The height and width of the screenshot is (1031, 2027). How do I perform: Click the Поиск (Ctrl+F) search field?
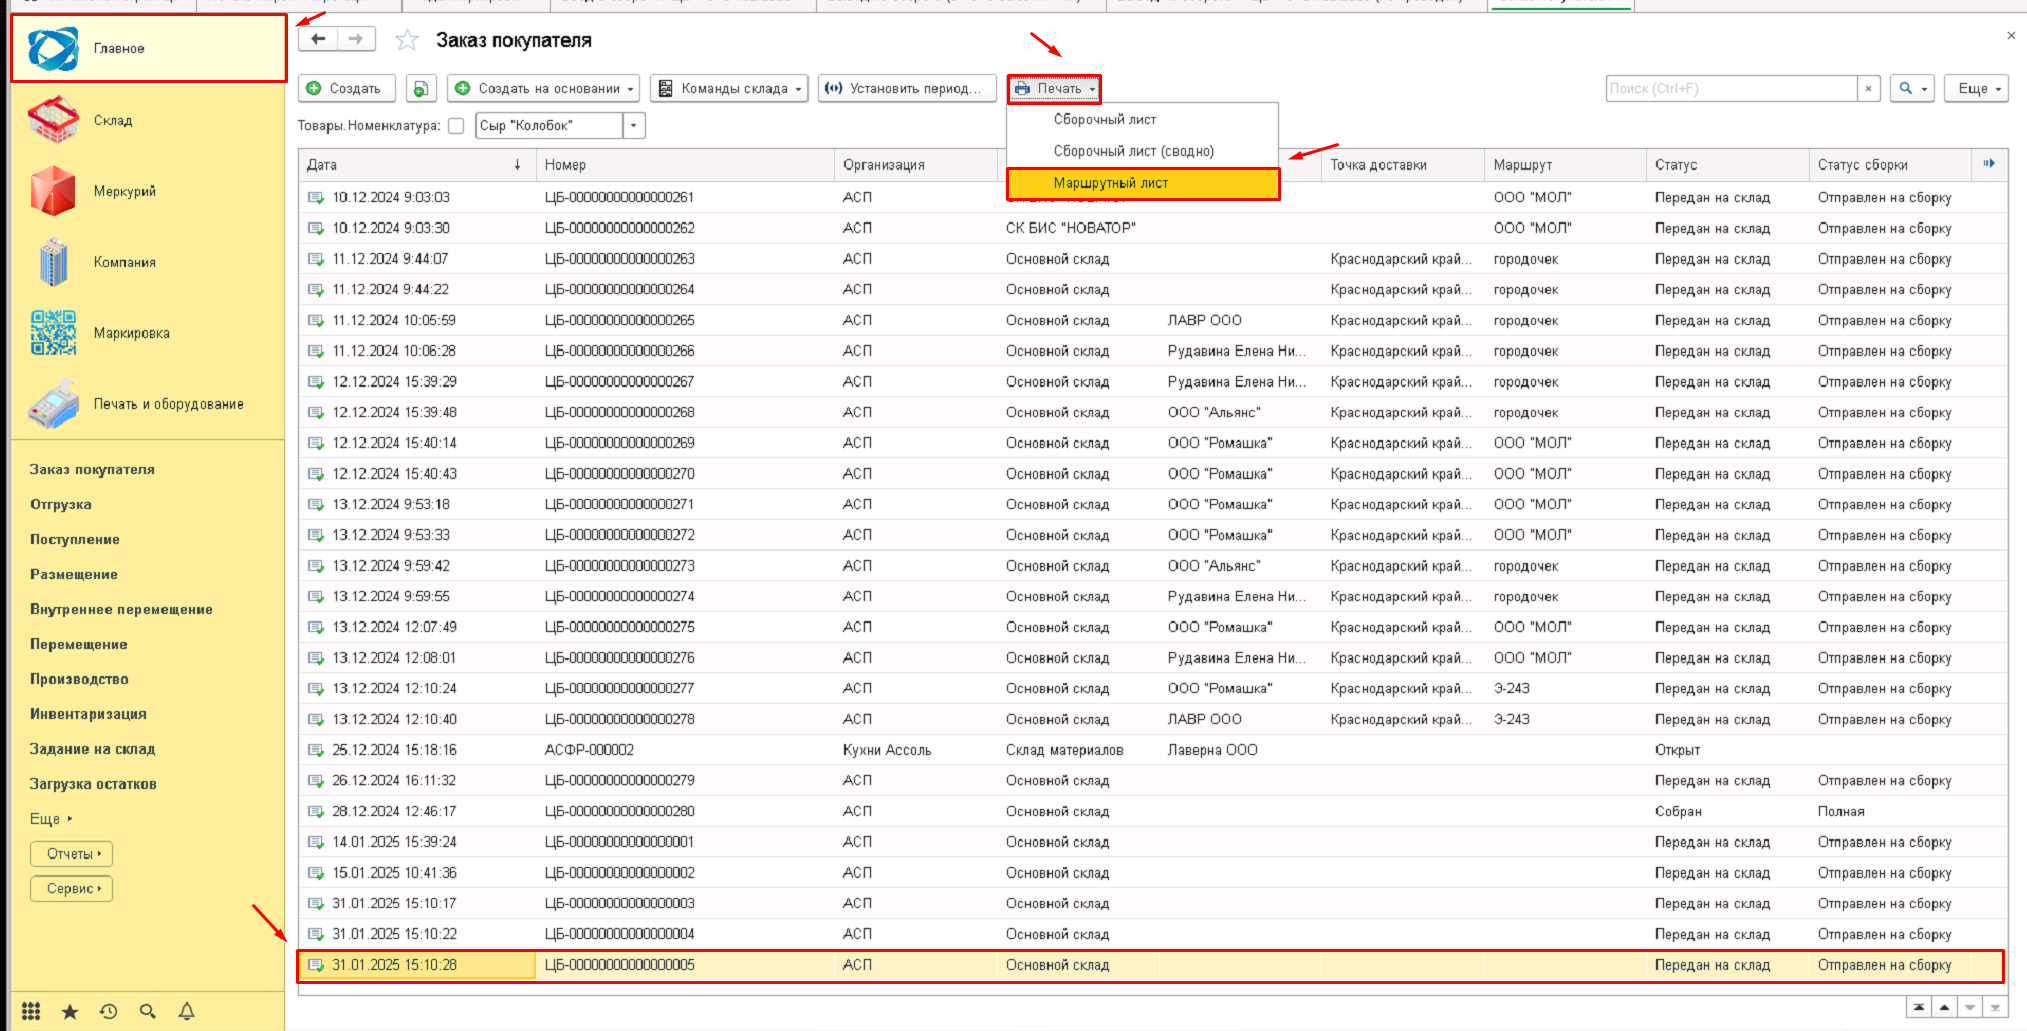[x=1730, y=89]
